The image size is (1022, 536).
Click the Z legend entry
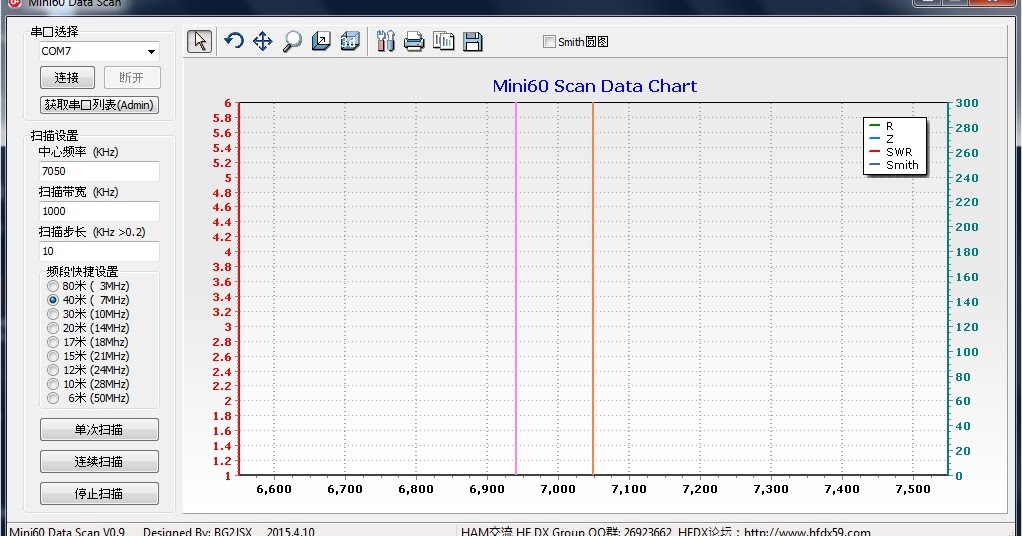881,139
